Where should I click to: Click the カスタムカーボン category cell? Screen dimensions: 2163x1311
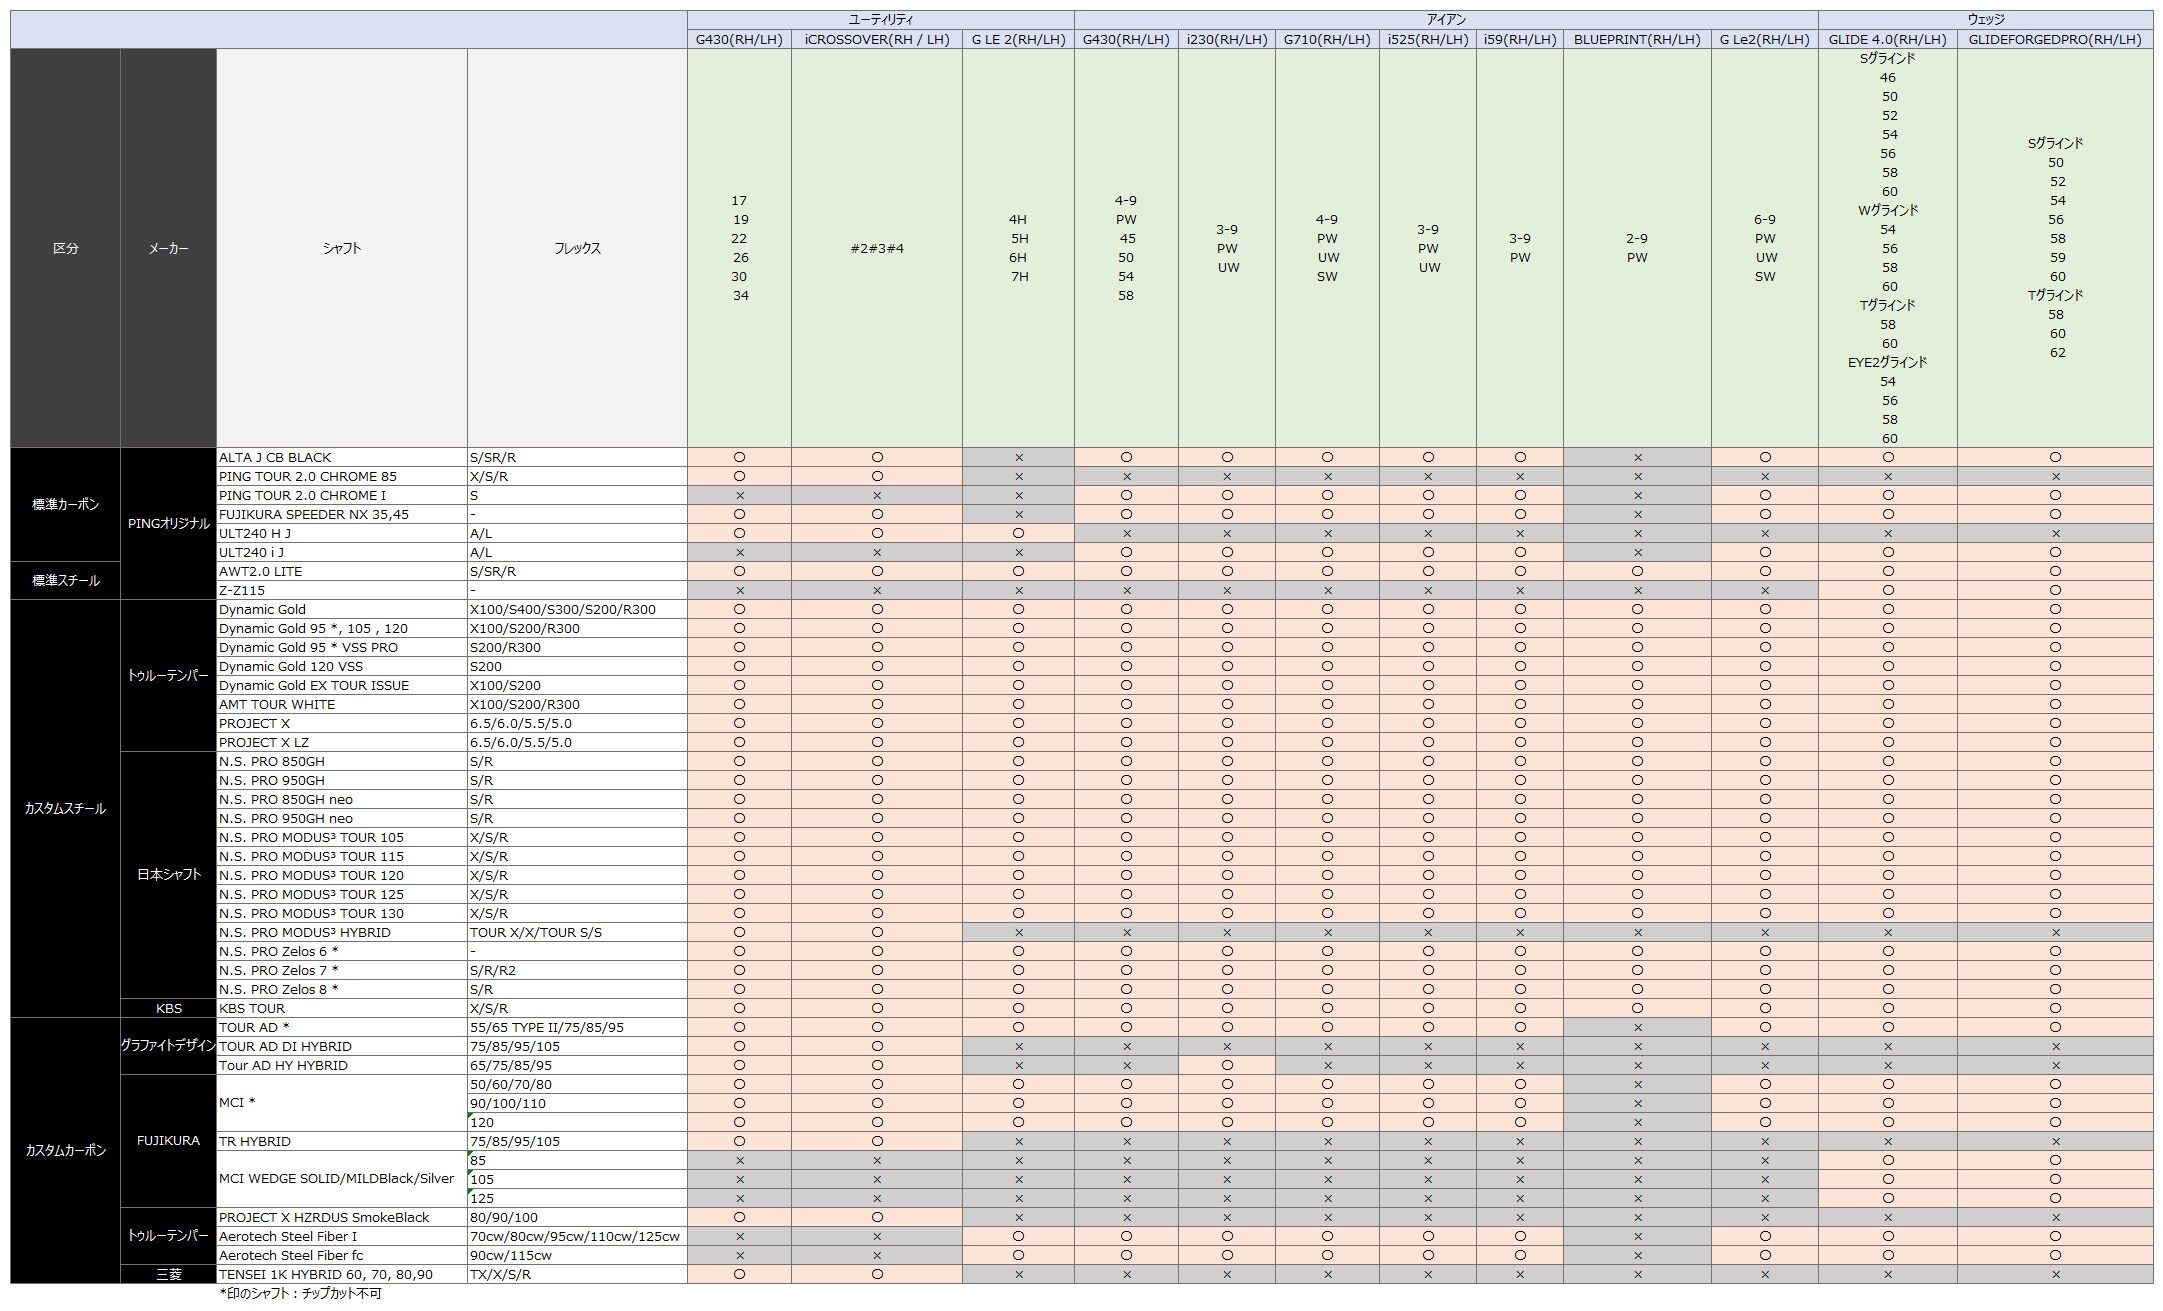click(x=66, y=1150)
